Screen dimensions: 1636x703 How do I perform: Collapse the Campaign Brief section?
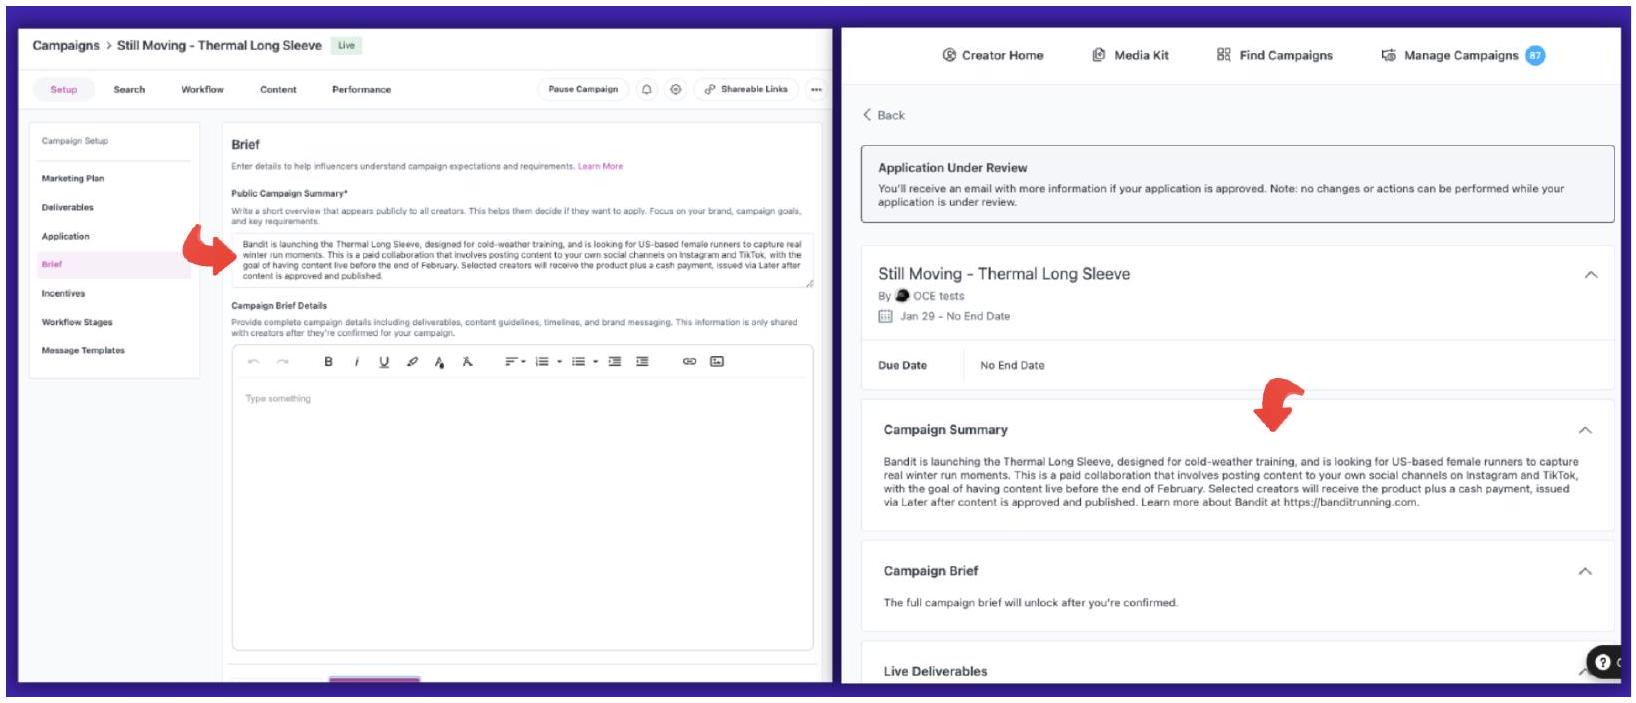click(1585, 571)
